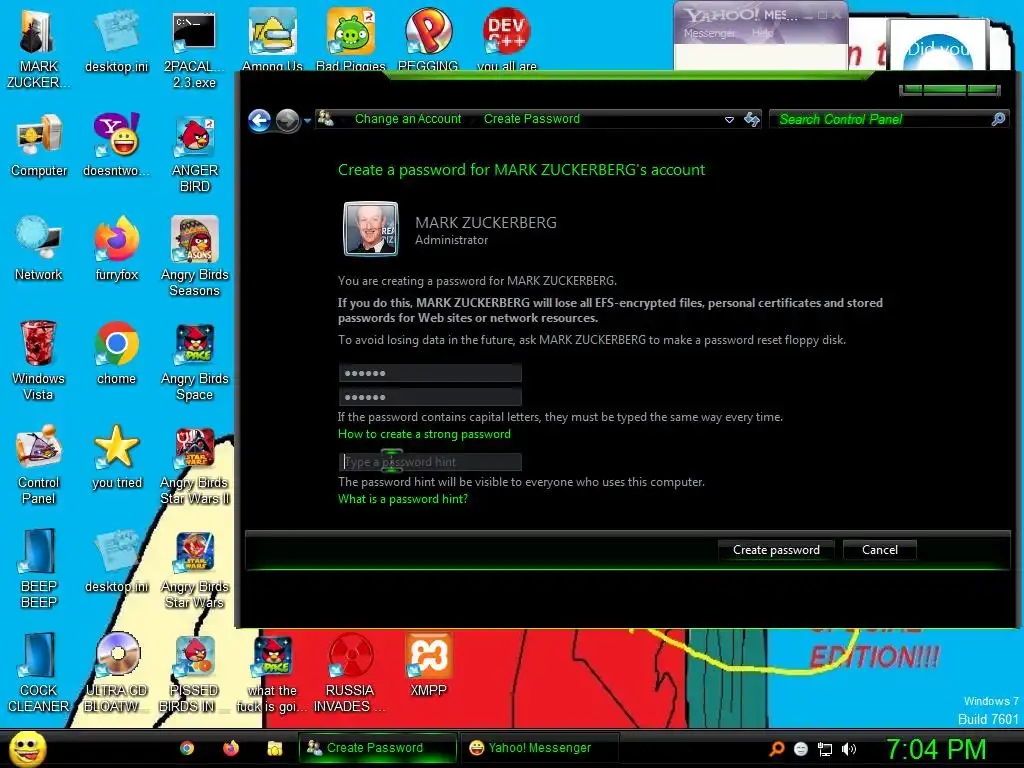Open Help menu in Yahoo! Messenger window
The height and width of the screenshot is (768, 1024).
[761, 33]
